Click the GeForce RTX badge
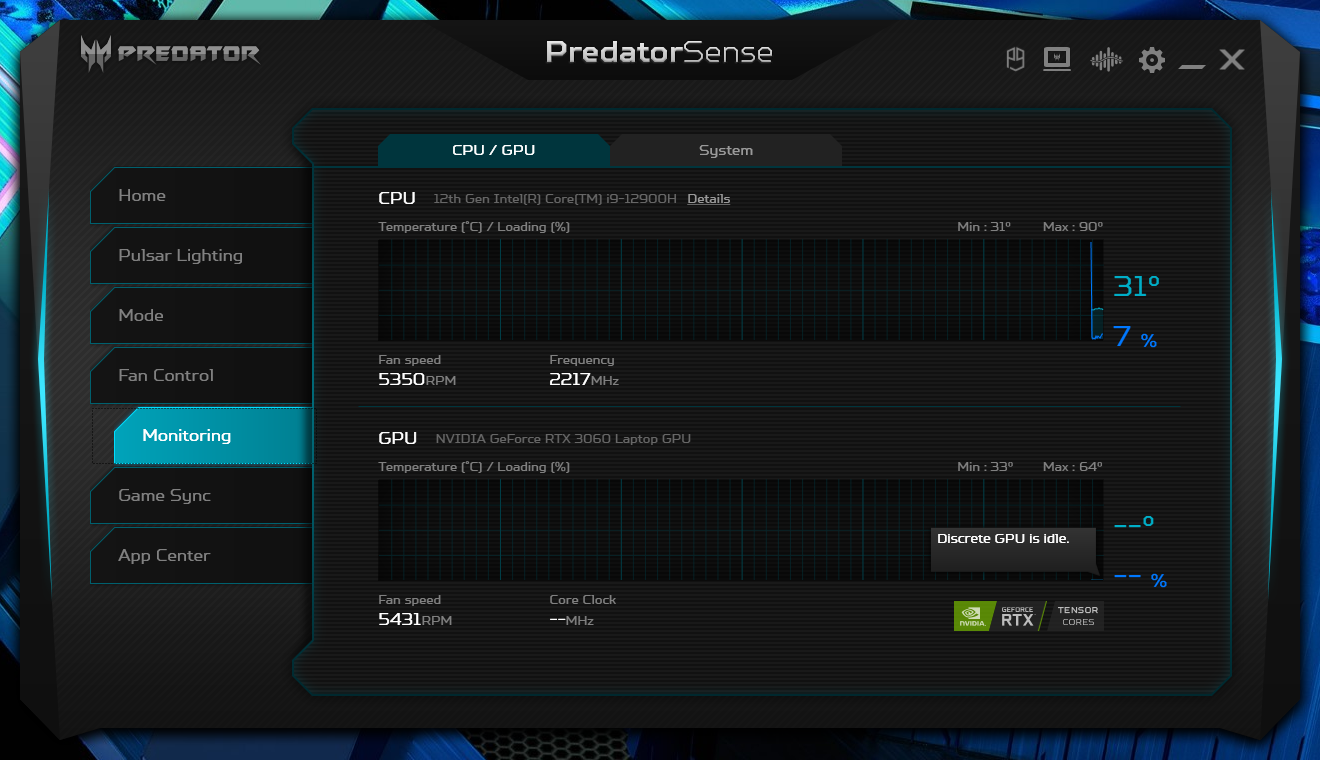The height and width of the screenshot is (760, 1320). (1018, 616)
